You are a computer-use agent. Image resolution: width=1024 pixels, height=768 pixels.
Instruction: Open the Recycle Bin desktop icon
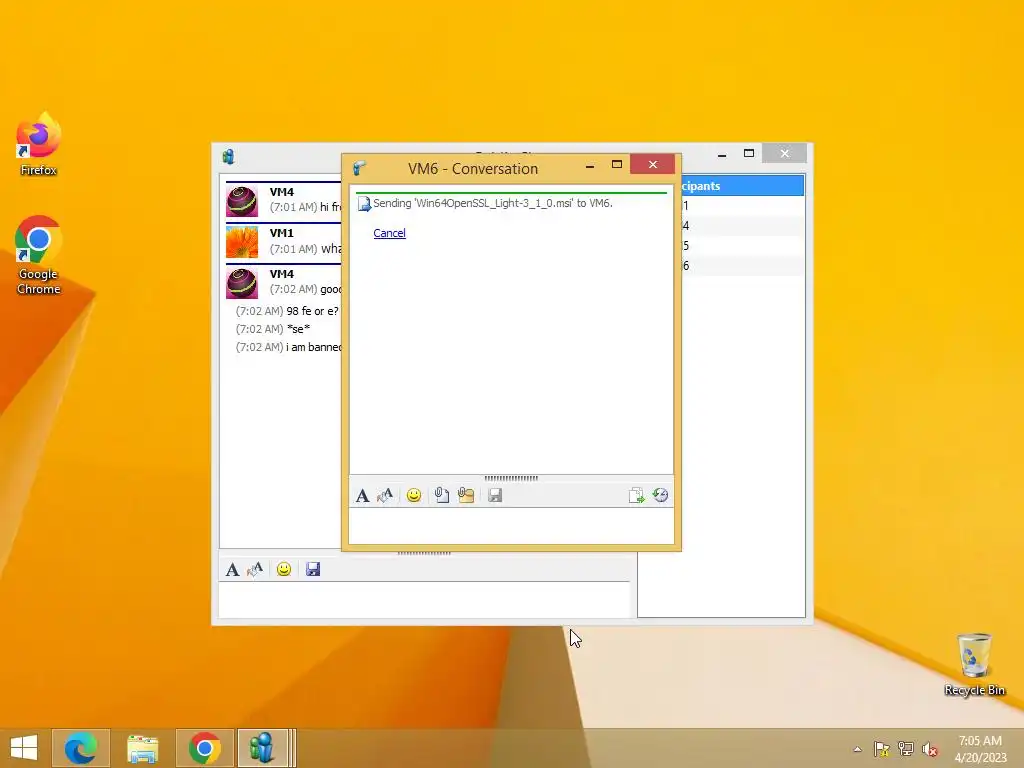(x=974, y=665)
